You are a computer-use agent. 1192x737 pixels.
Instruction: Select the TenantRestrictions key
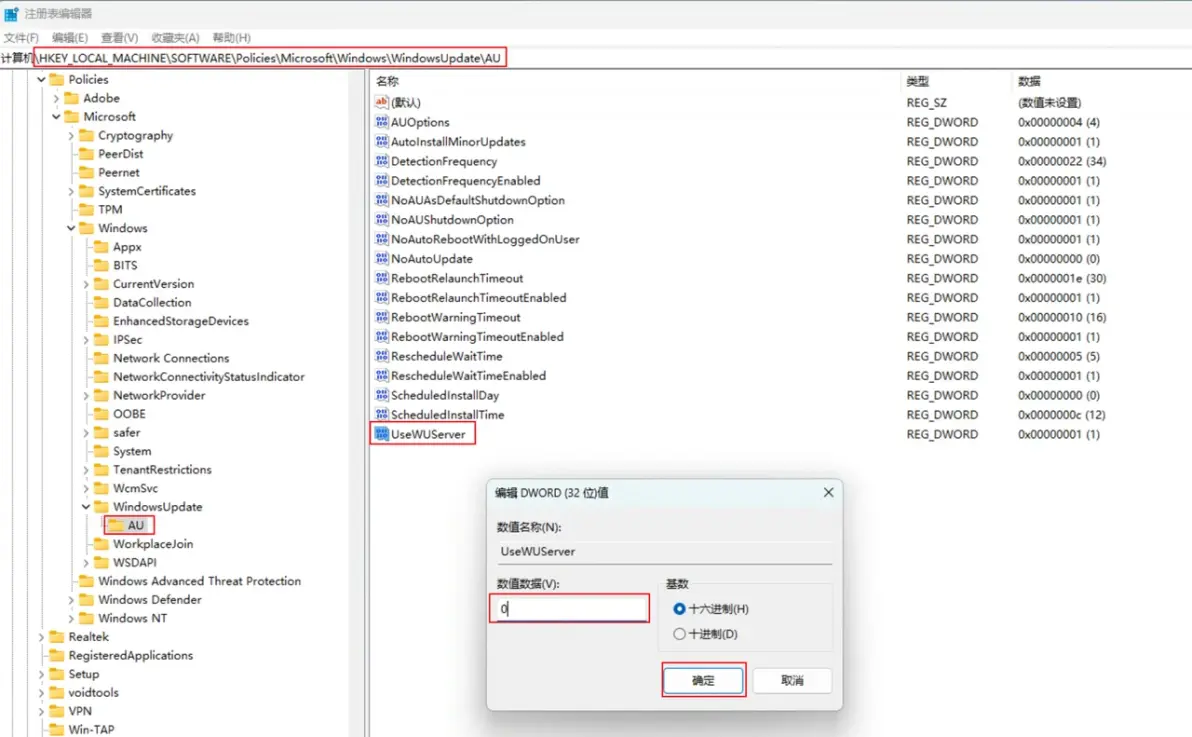tap(162, 469)
